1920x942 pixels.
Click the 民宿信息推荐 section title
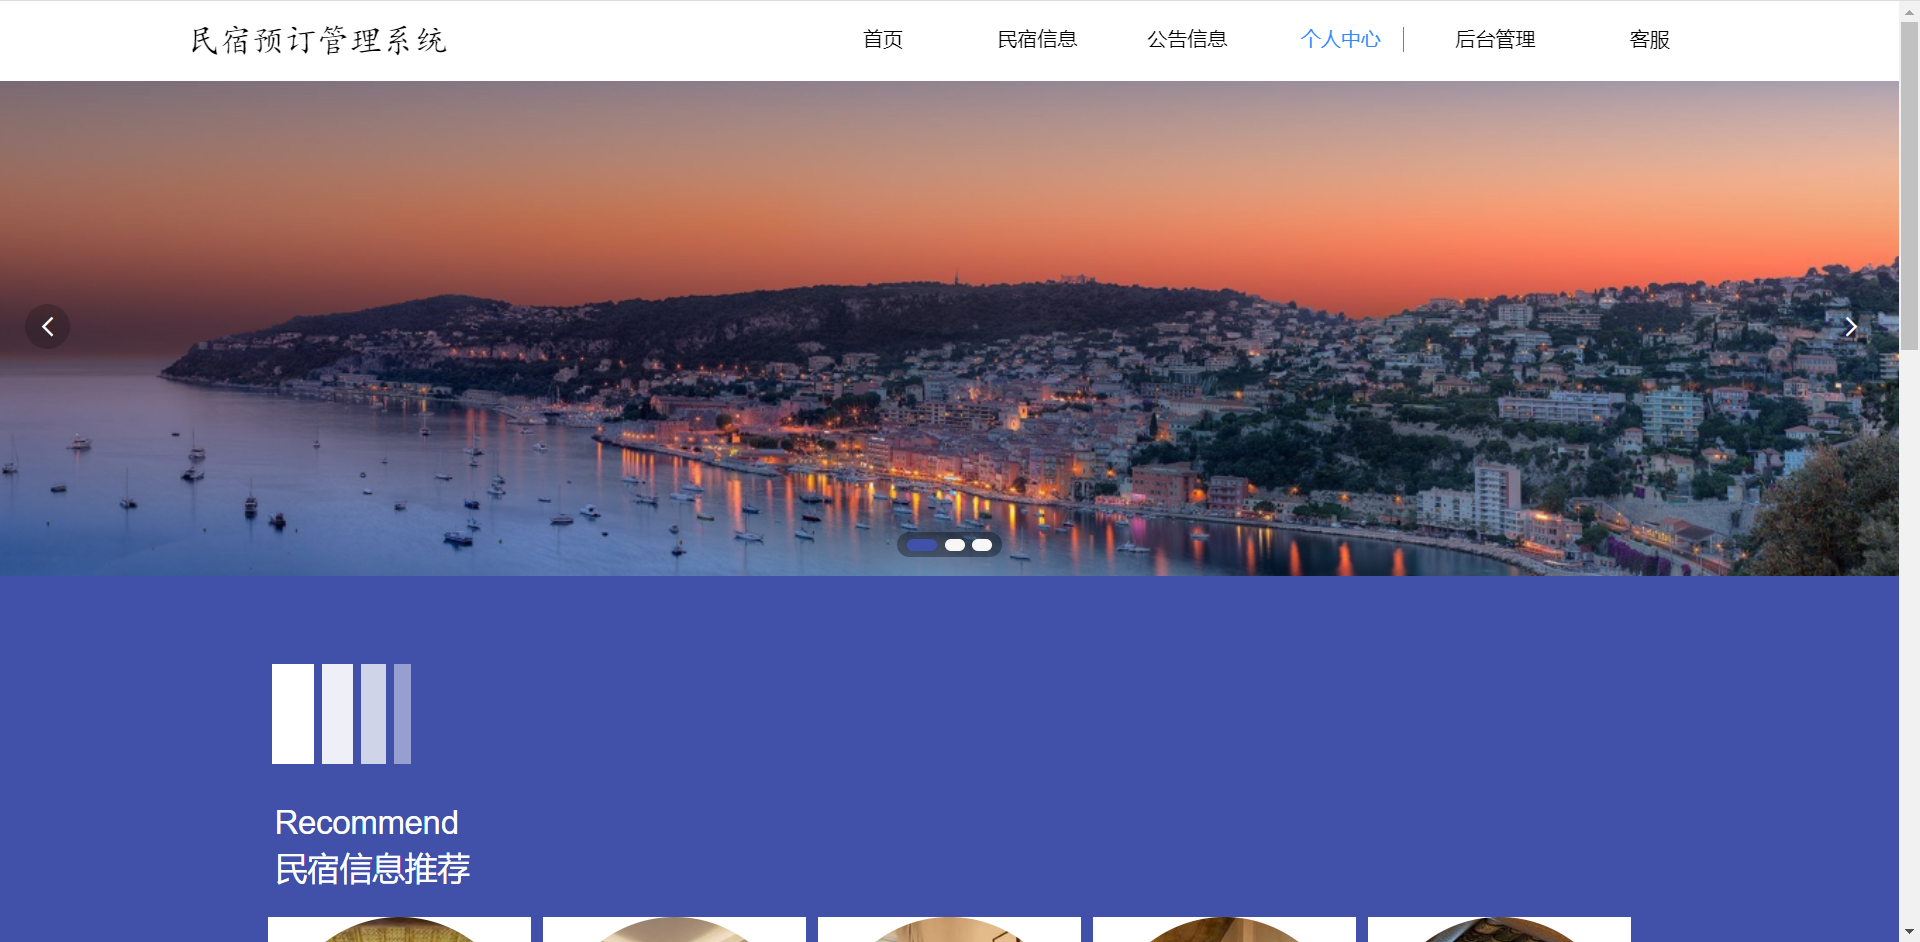pos(372,869)
